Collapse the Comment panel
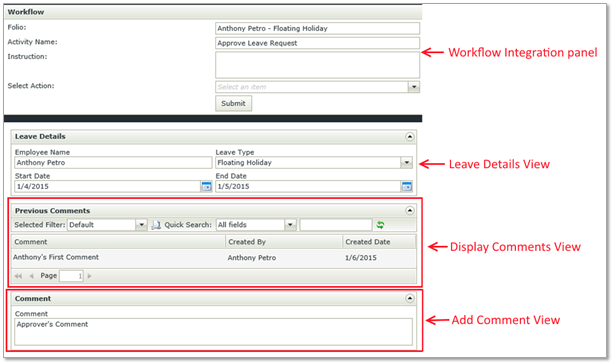613x364 pixels. pyautogui.click(x=409, y=299)
